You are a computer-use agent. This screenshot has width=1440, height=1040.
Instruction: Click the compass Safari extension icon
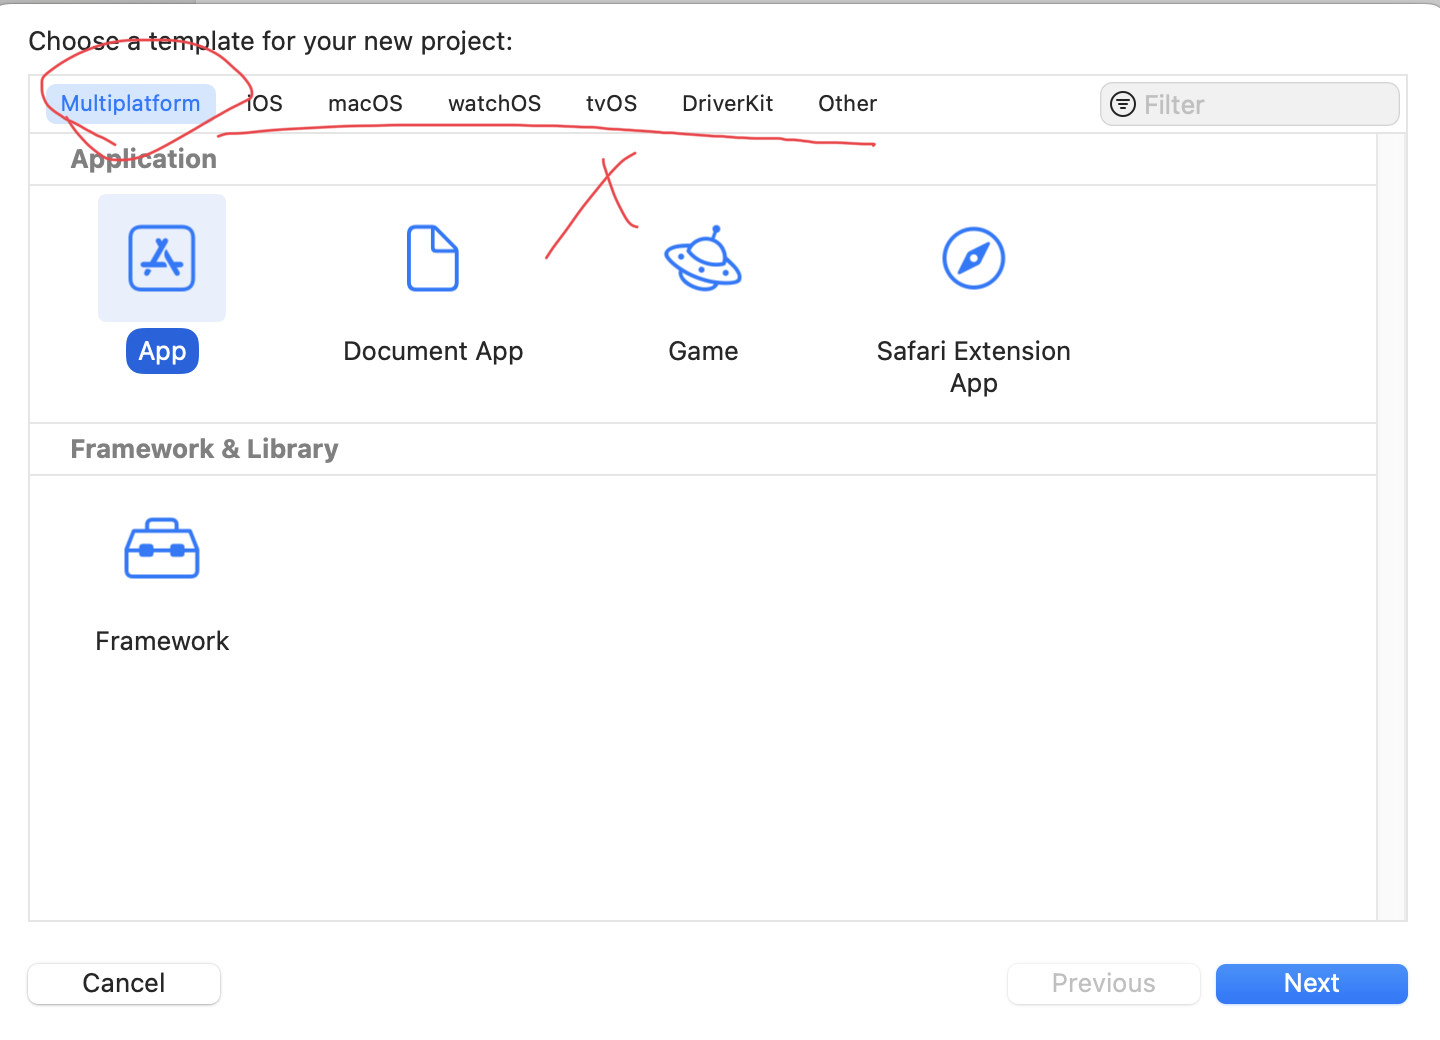(973, 258)
